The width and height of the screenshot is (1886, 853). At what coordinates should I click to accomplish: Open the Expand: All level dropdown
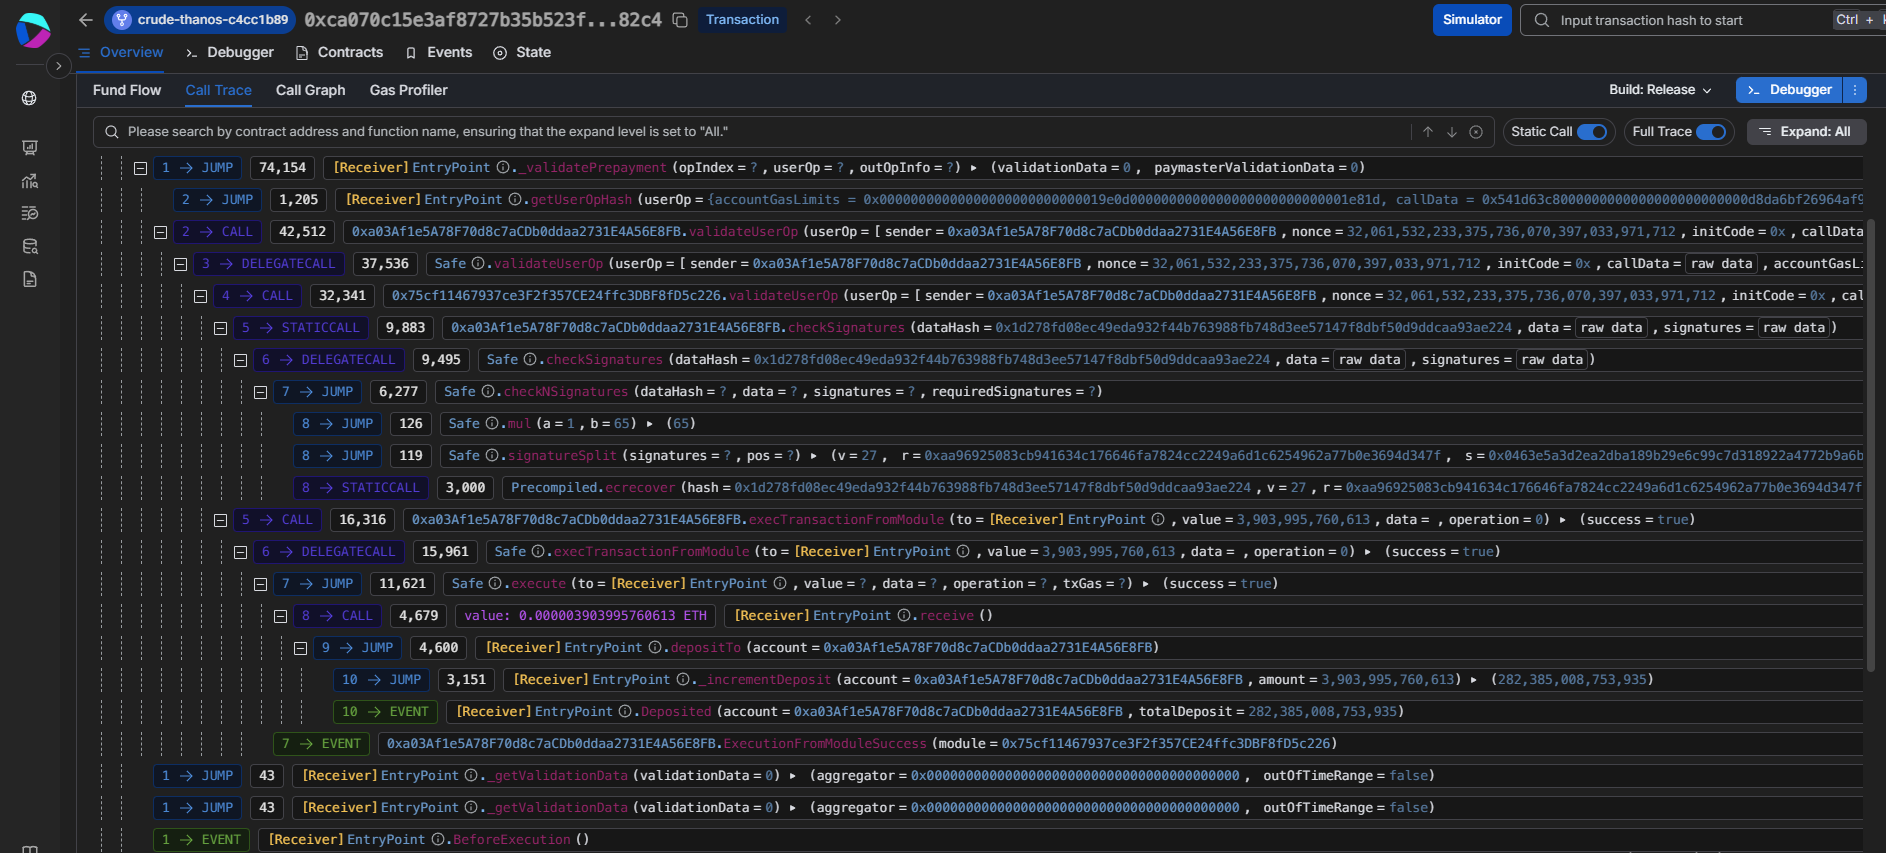[1806, 132]
